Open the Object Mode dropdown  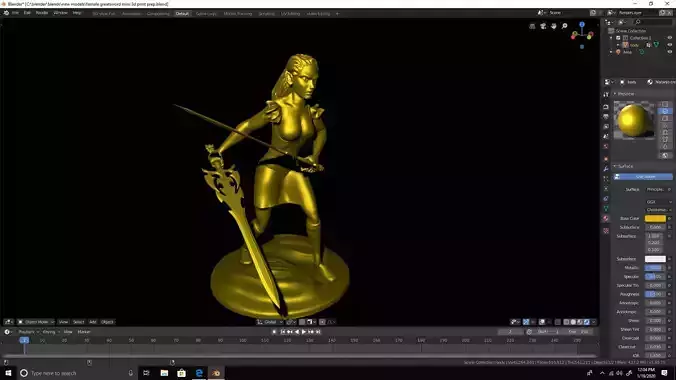click(36, 322)
